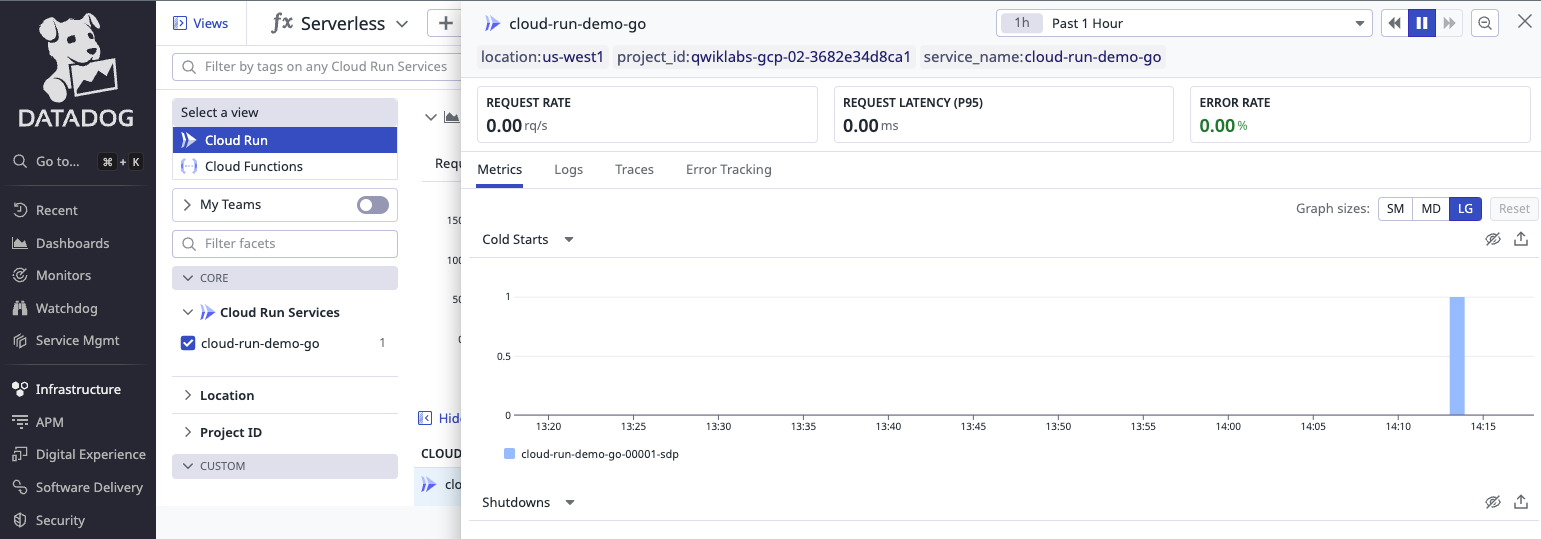Open the Go to search

(x=78, y=161)
